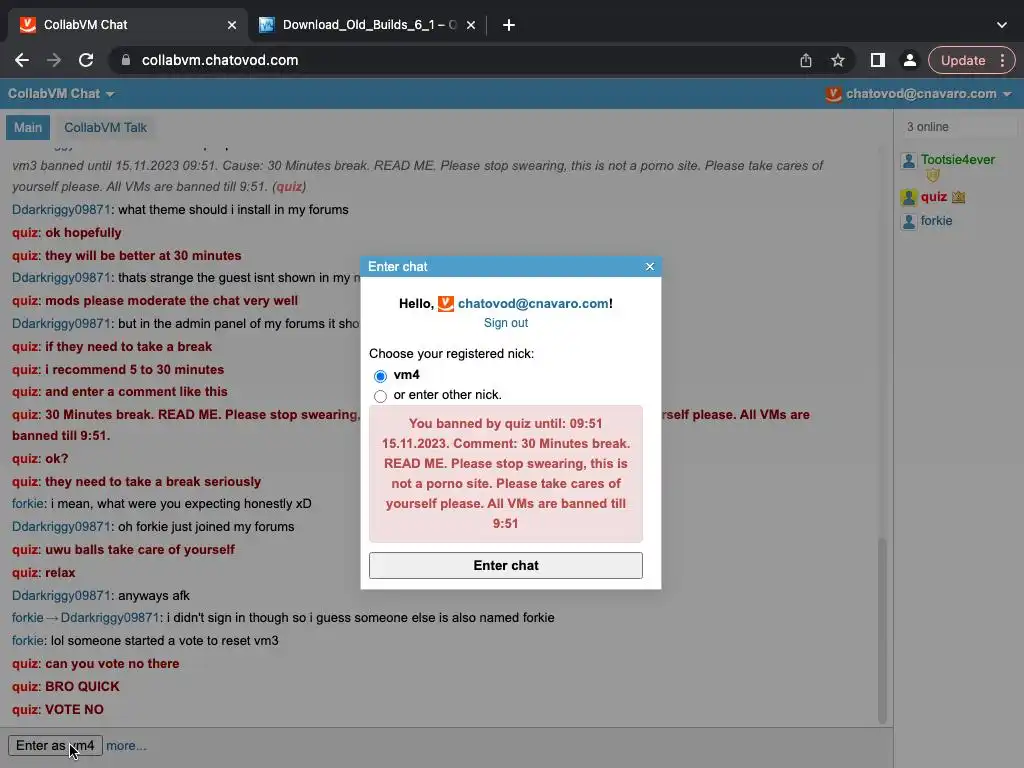1024x768 pixels.
Task: Click the quiz username in user list
Action: tap(934, 197)
